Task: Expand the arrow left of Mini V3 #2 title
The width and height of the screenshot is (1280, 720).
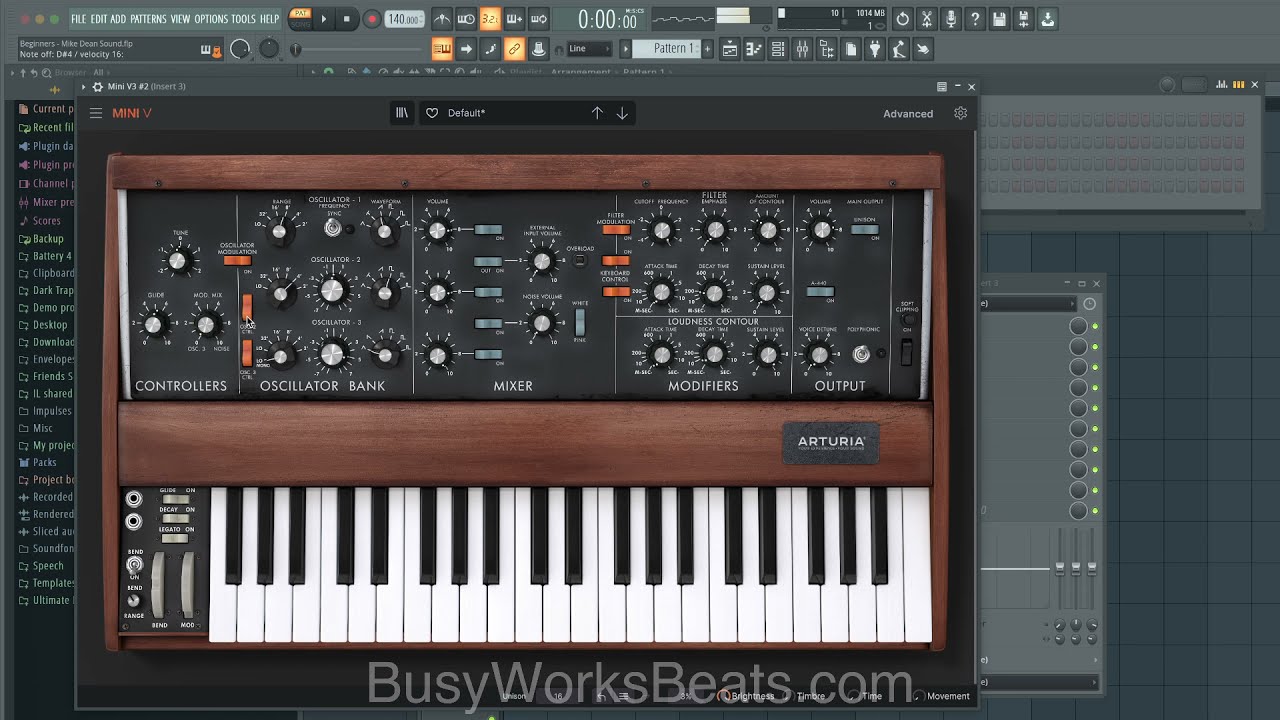Action: [x=84, y=87]
